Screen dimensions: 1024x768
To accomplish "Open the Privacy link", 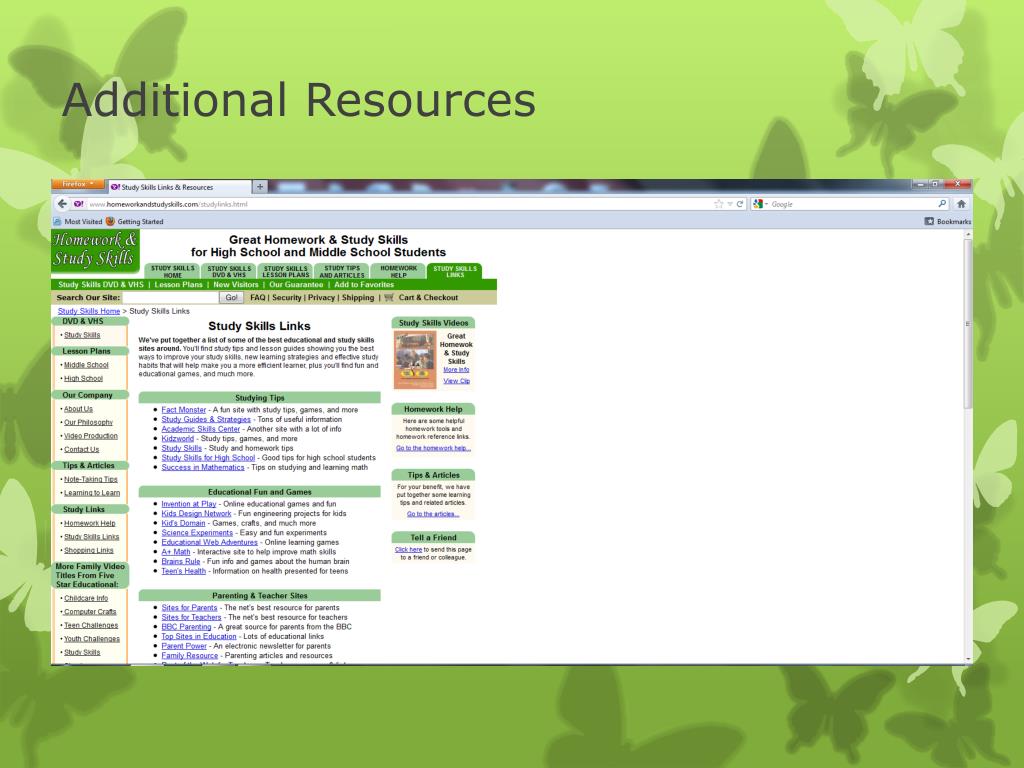I will [x=321, y=297].
